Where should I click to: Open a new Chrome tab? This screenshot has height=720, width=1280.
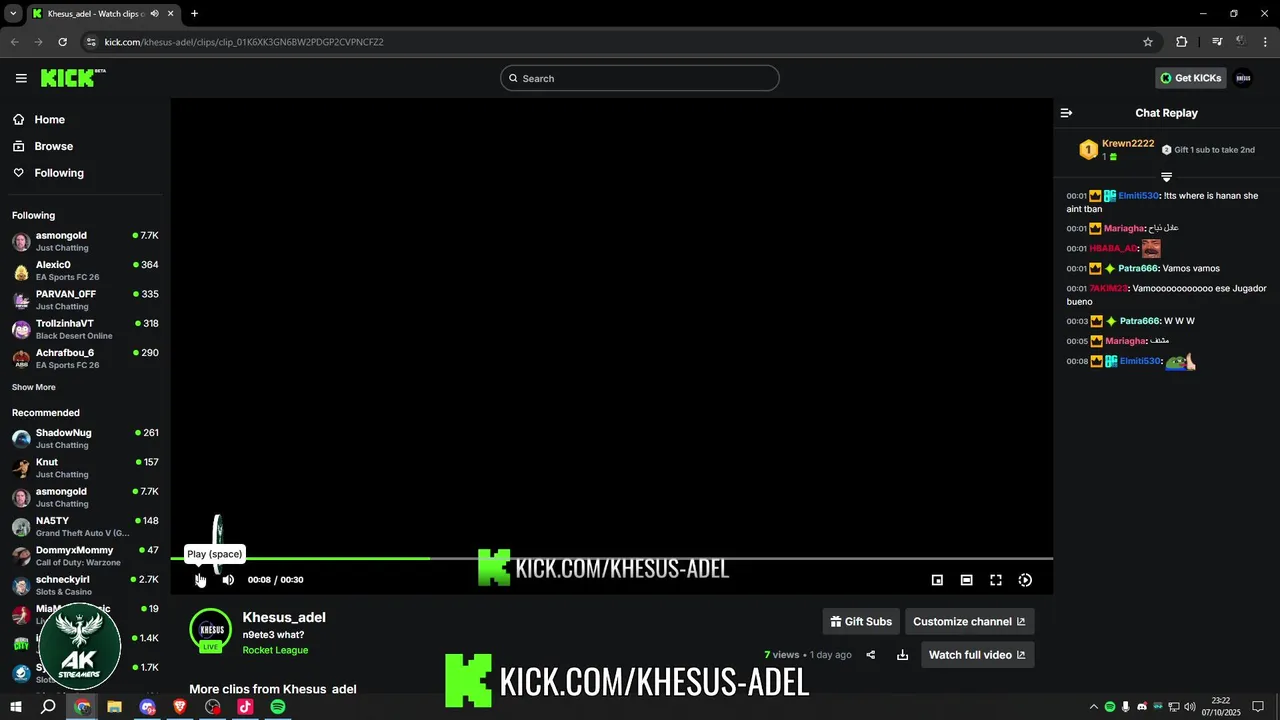[194, 14]
